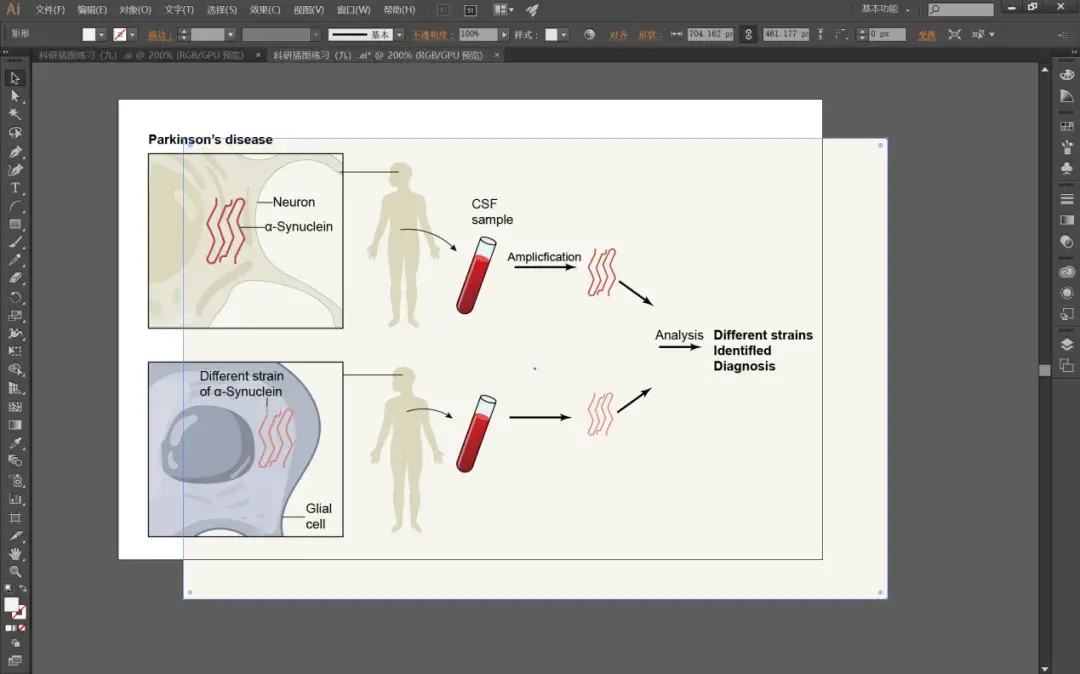The width and height of the screenshot is (1080, 674).
Task: Swap the fill and stroke colors
Action: (22, 588)
